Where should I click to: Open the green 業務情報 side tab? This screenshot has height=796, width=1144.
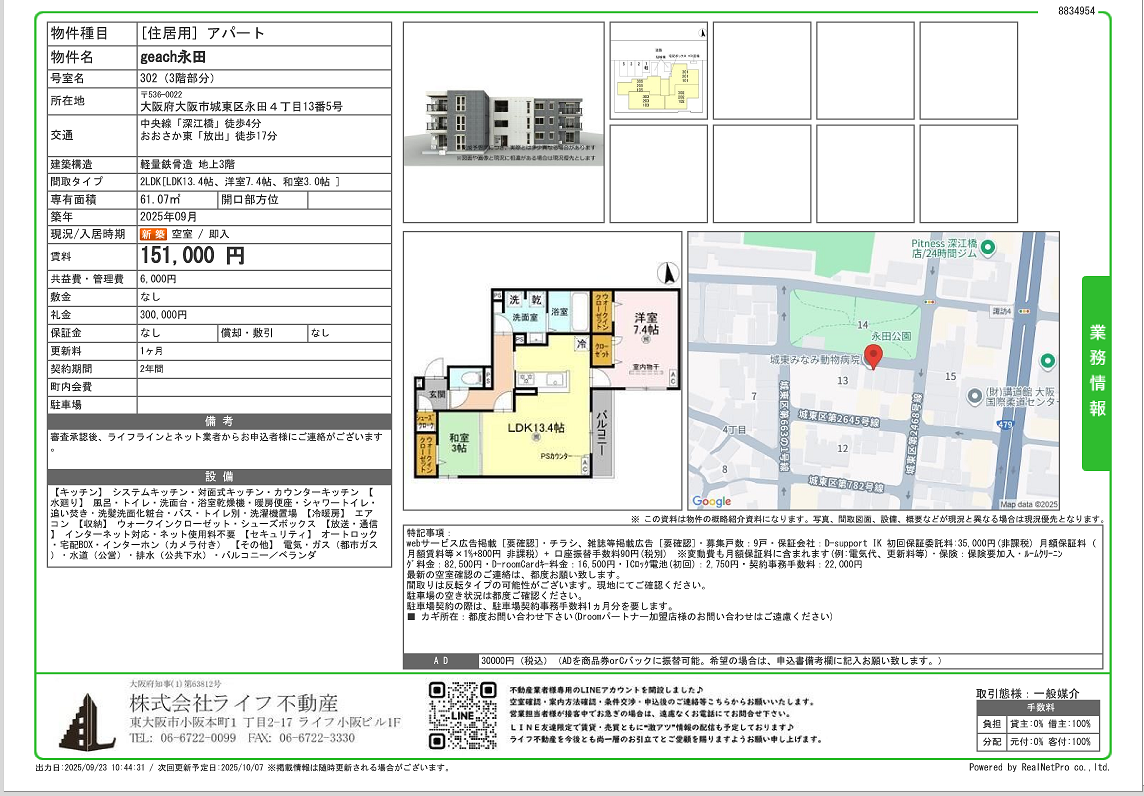coord(1096,372)
